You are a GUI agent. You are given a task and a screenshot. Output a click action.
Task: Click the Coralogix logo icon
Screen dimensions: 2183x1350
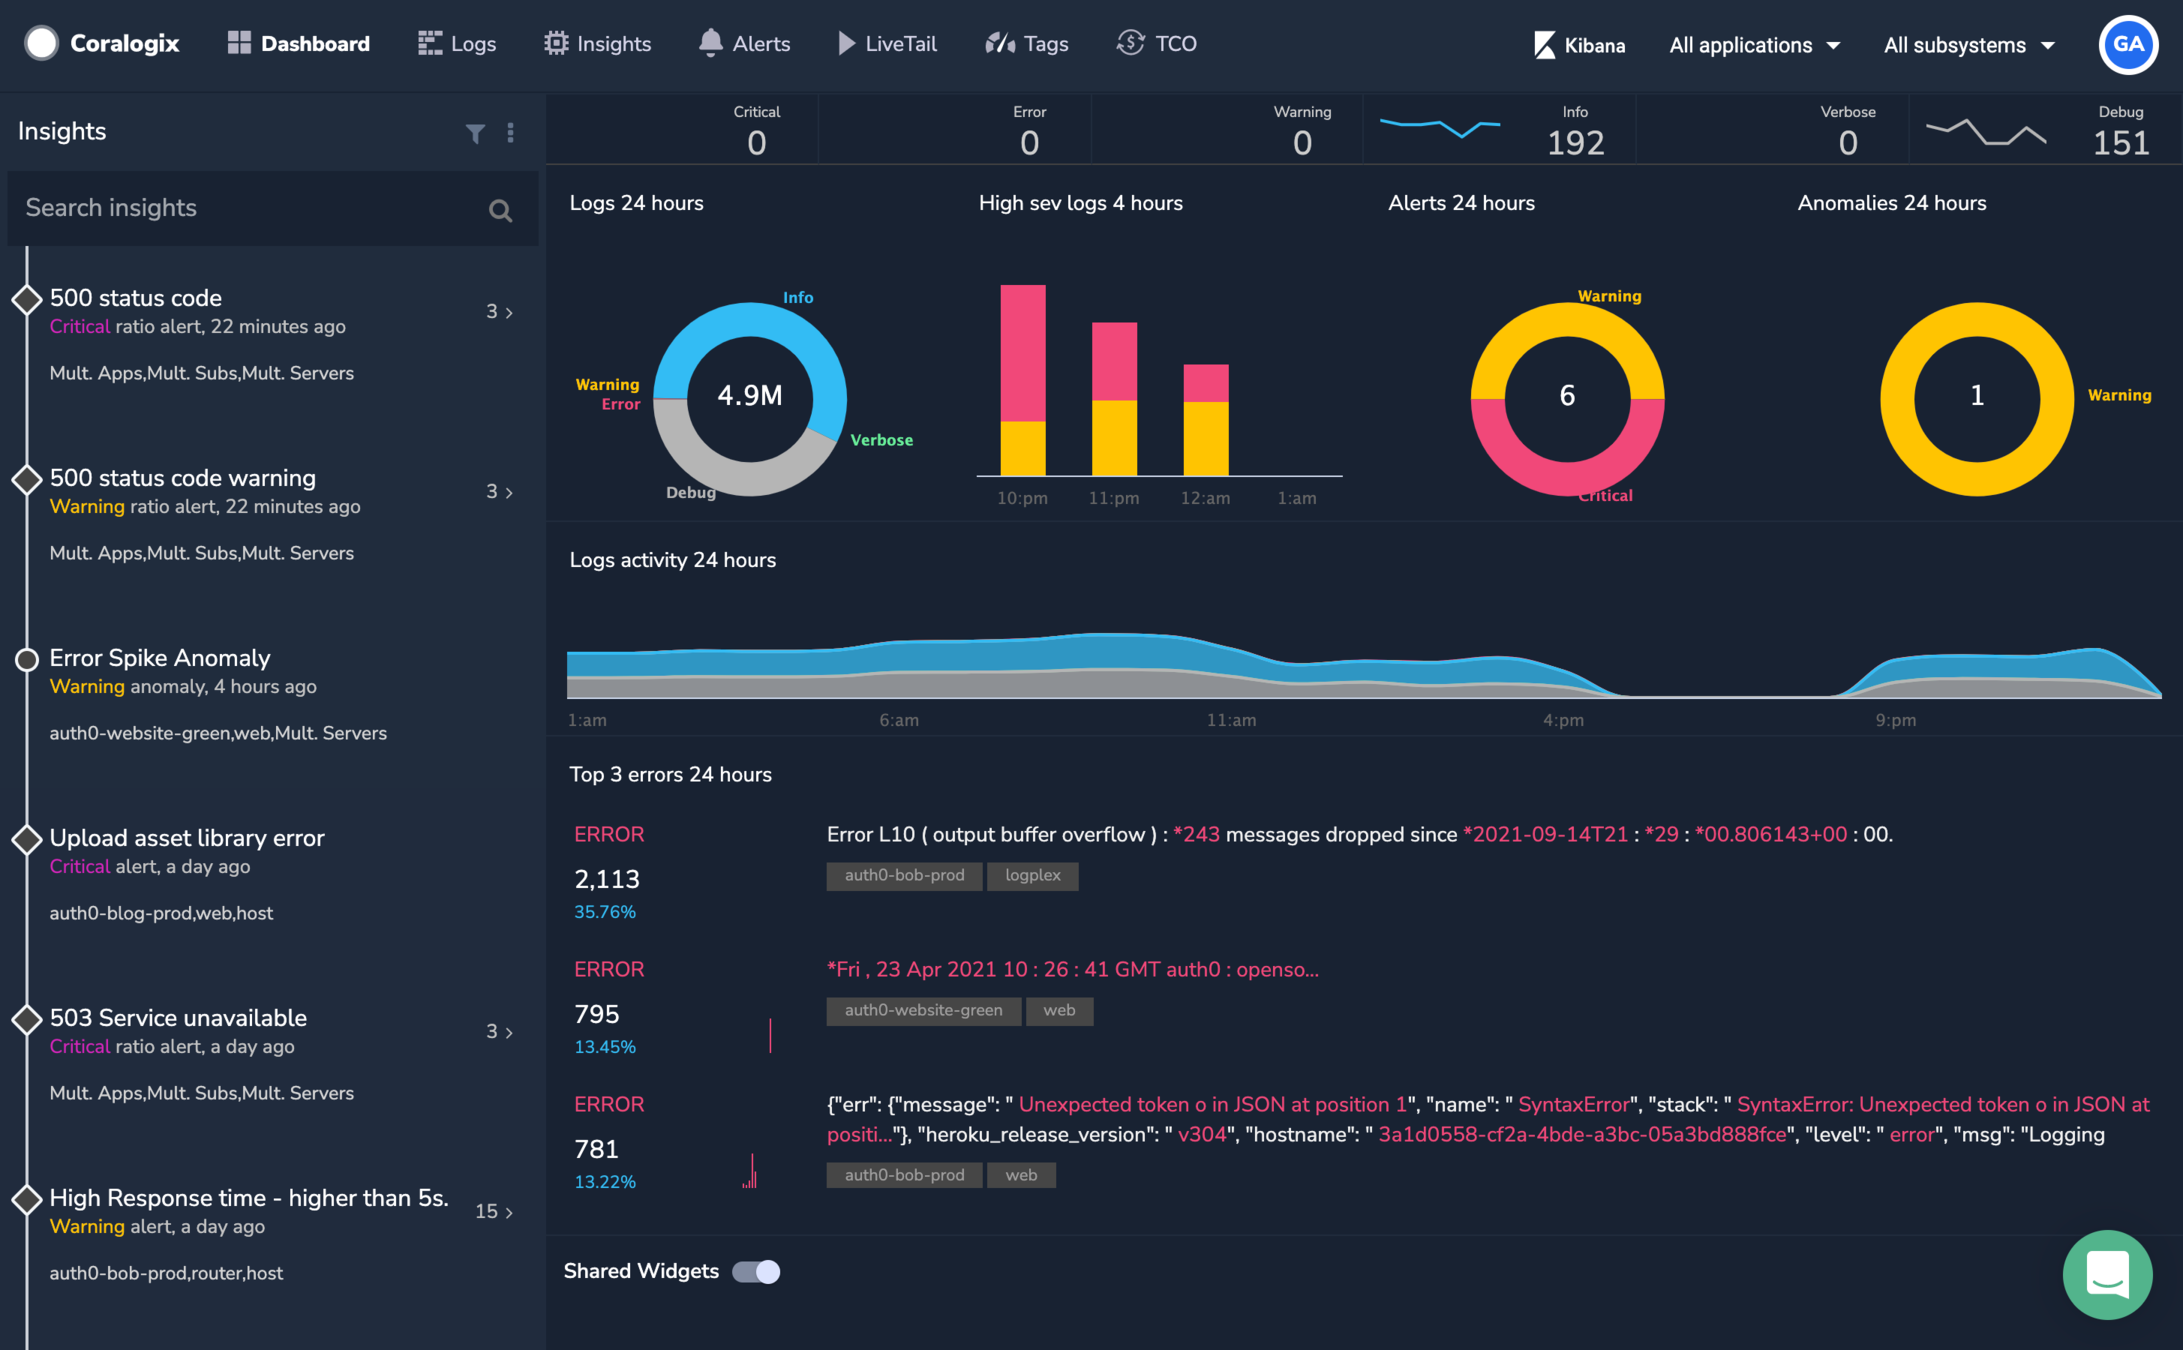tap(41, 43)
